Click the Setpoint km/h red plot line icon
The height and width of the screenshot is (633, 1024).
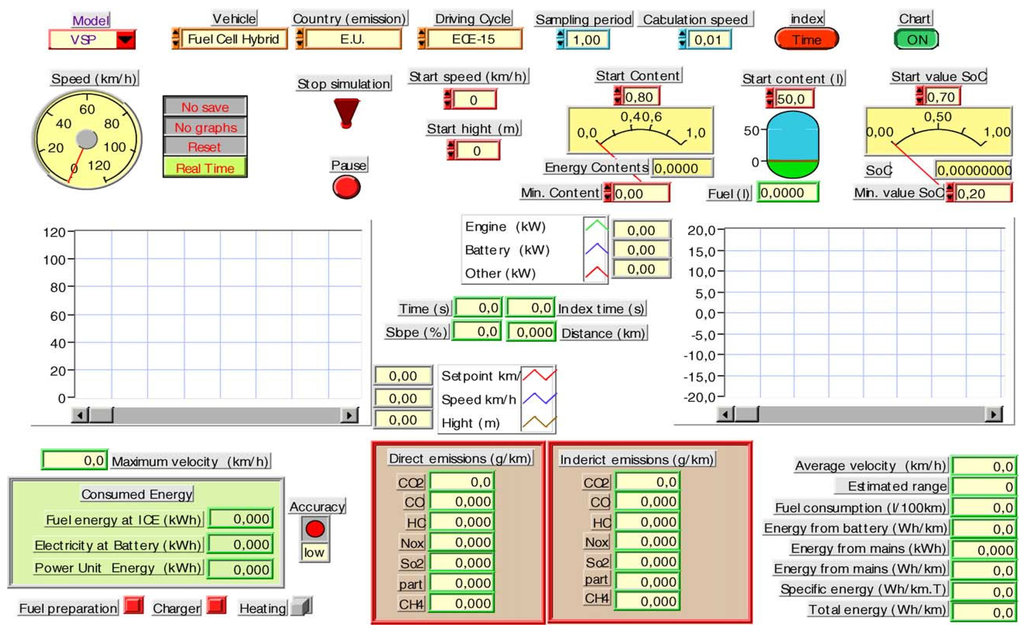pyautogui.click(x=538, y=377)
